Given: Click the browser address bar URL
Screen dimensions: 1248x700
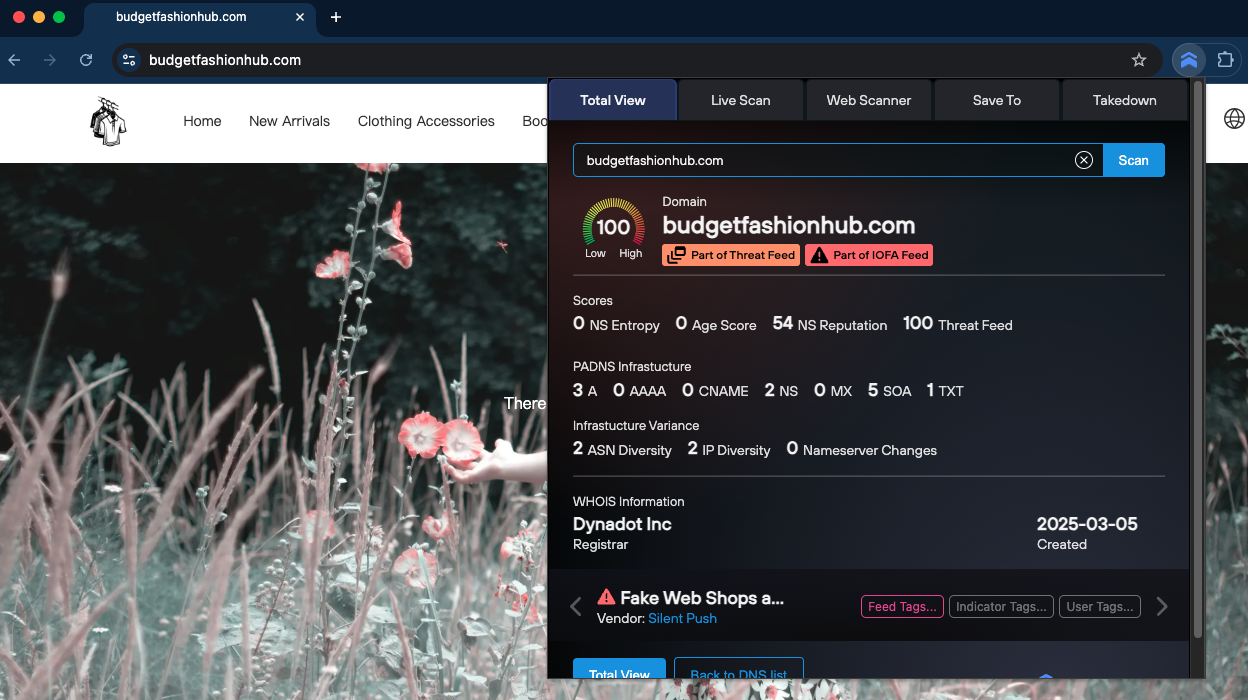Looking at the screenshot, I should point(225,60).
